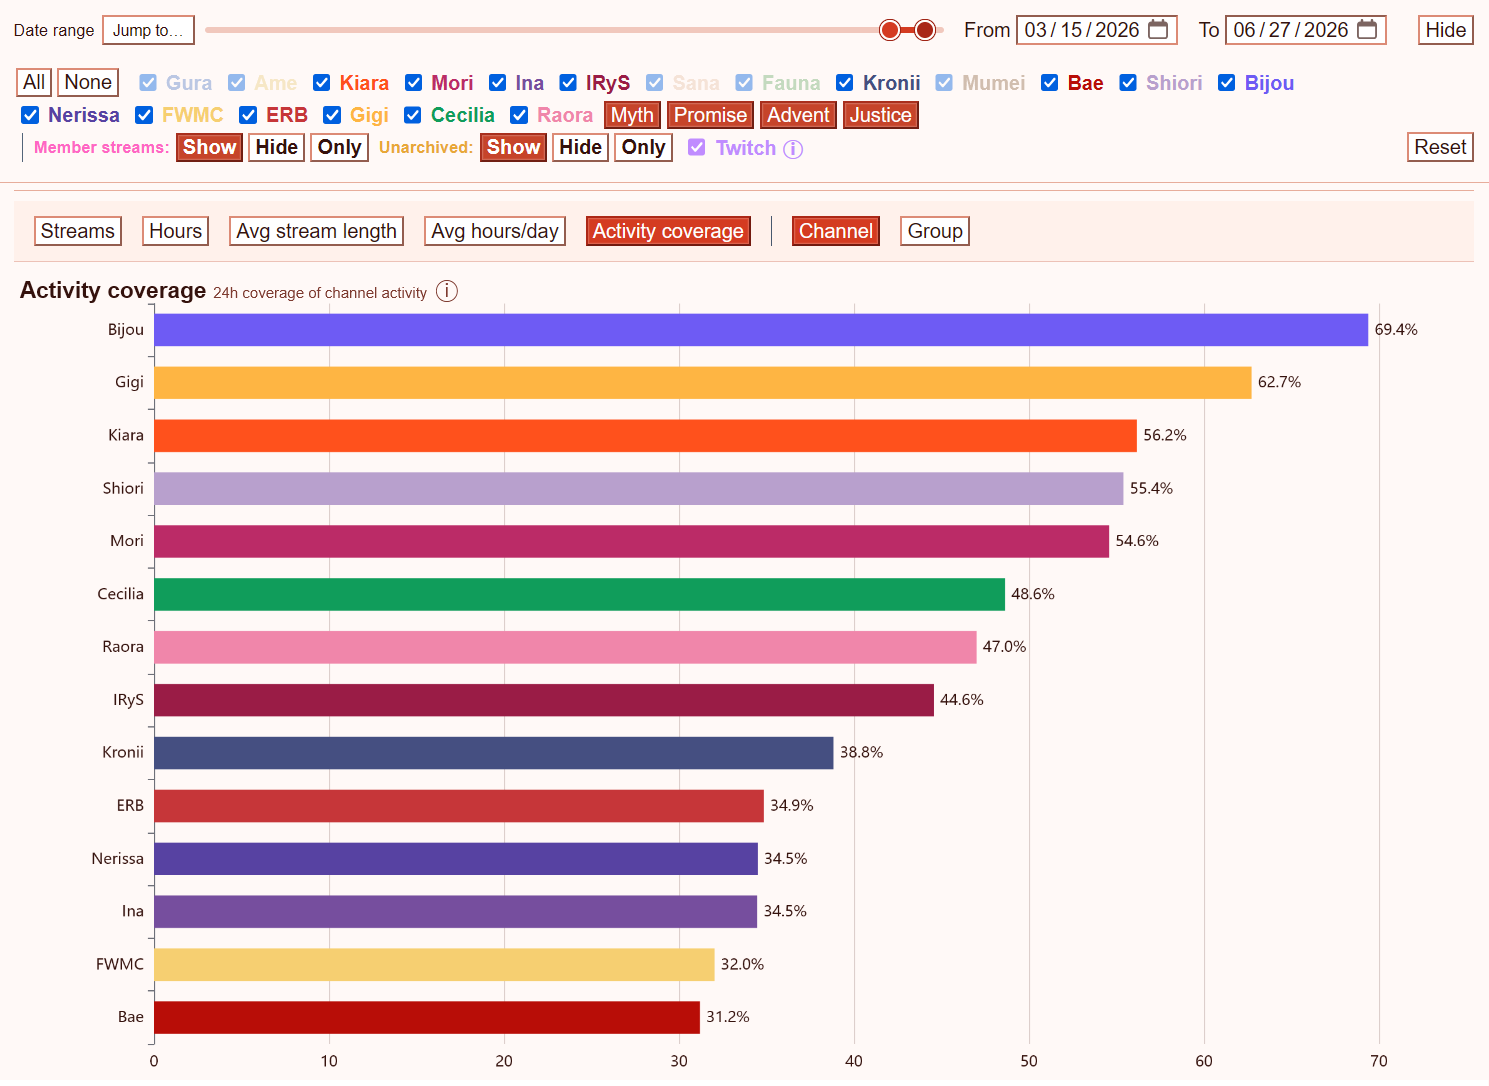Uncheck the Bijou checkbox
1489x1086 pixels.
[1227, 83]
